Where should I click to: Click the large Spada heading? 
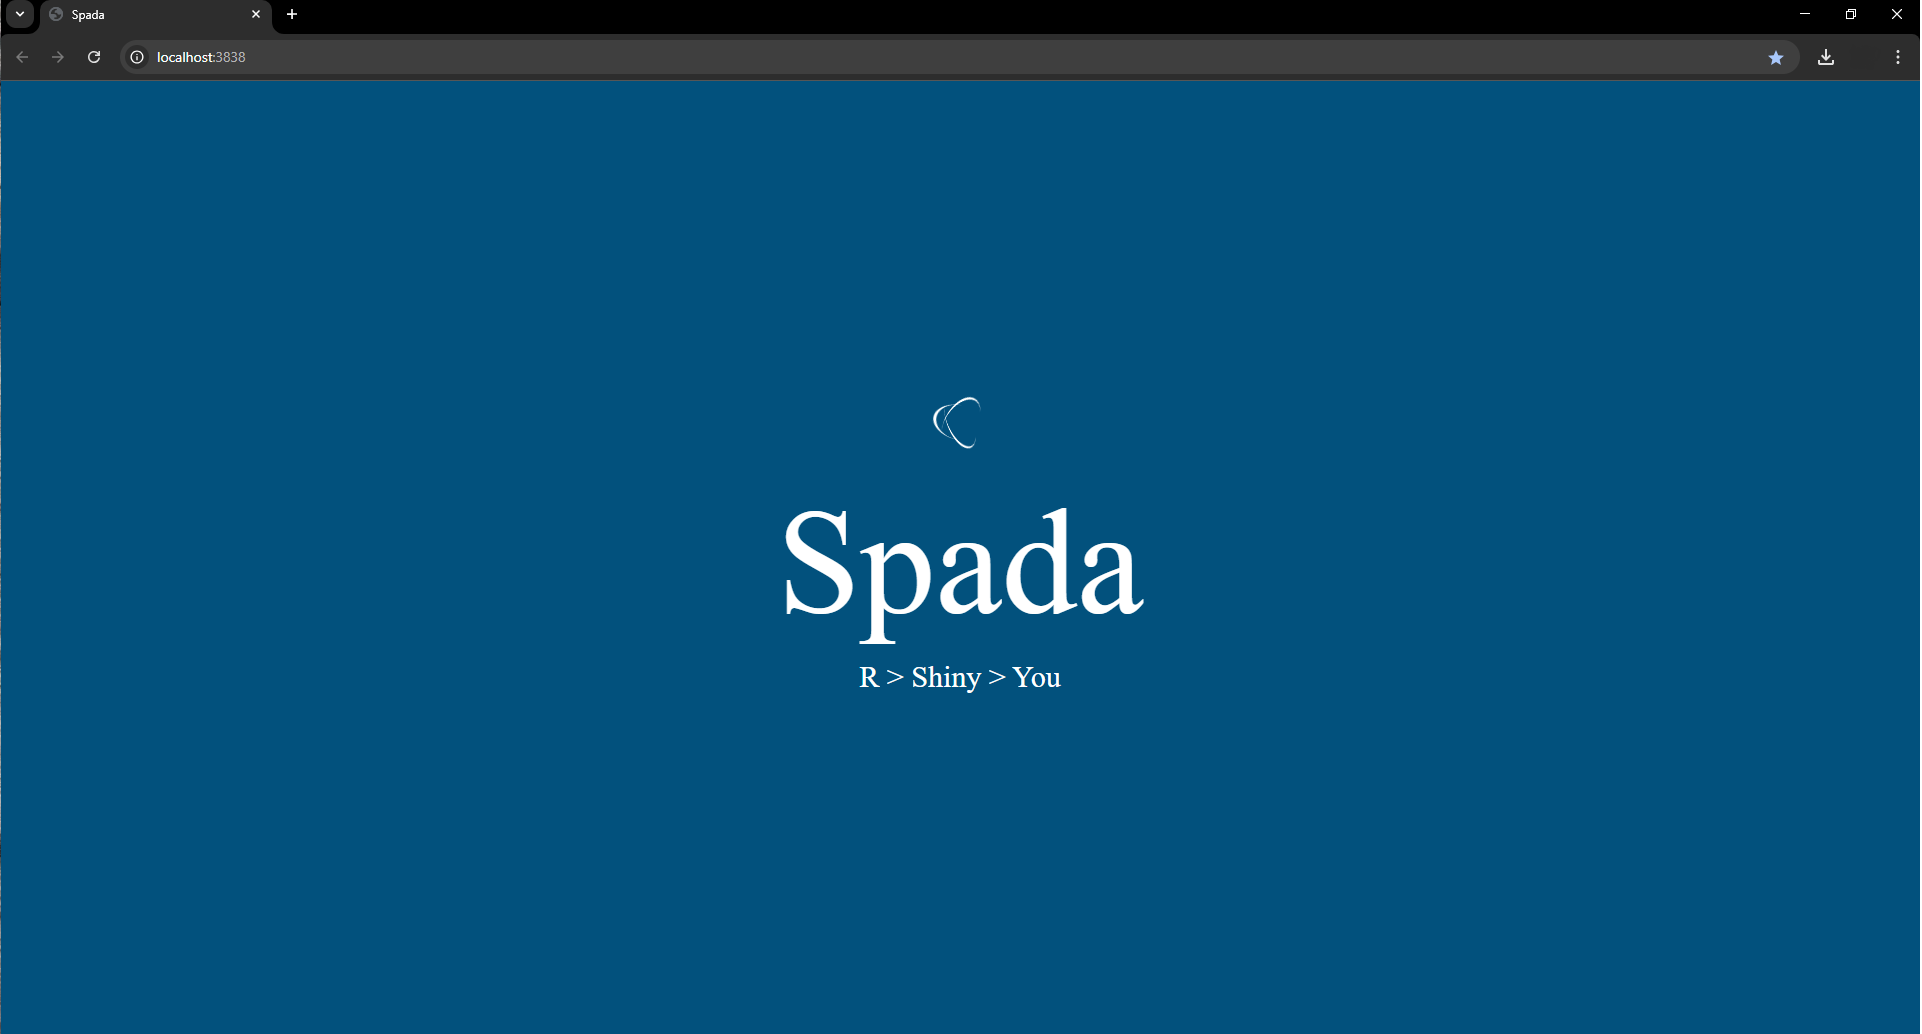(961, 565)
